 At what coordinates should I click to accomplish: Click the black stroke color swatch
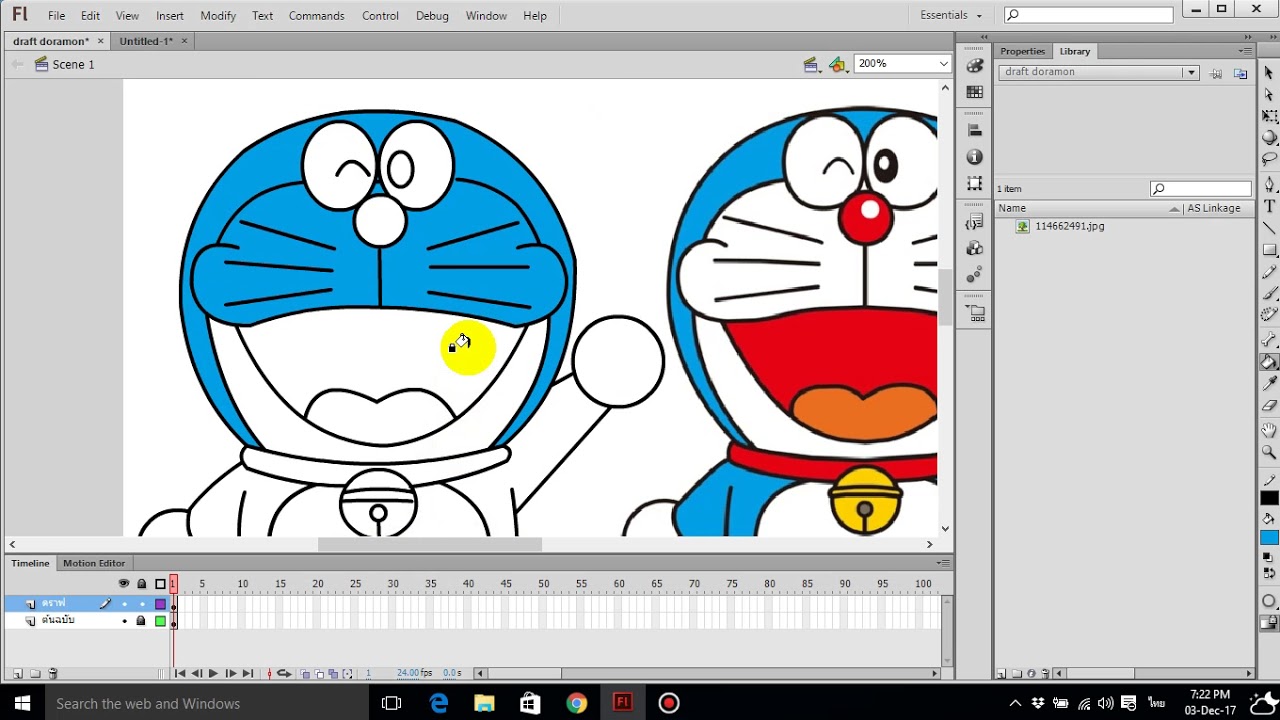point(1269,498)
